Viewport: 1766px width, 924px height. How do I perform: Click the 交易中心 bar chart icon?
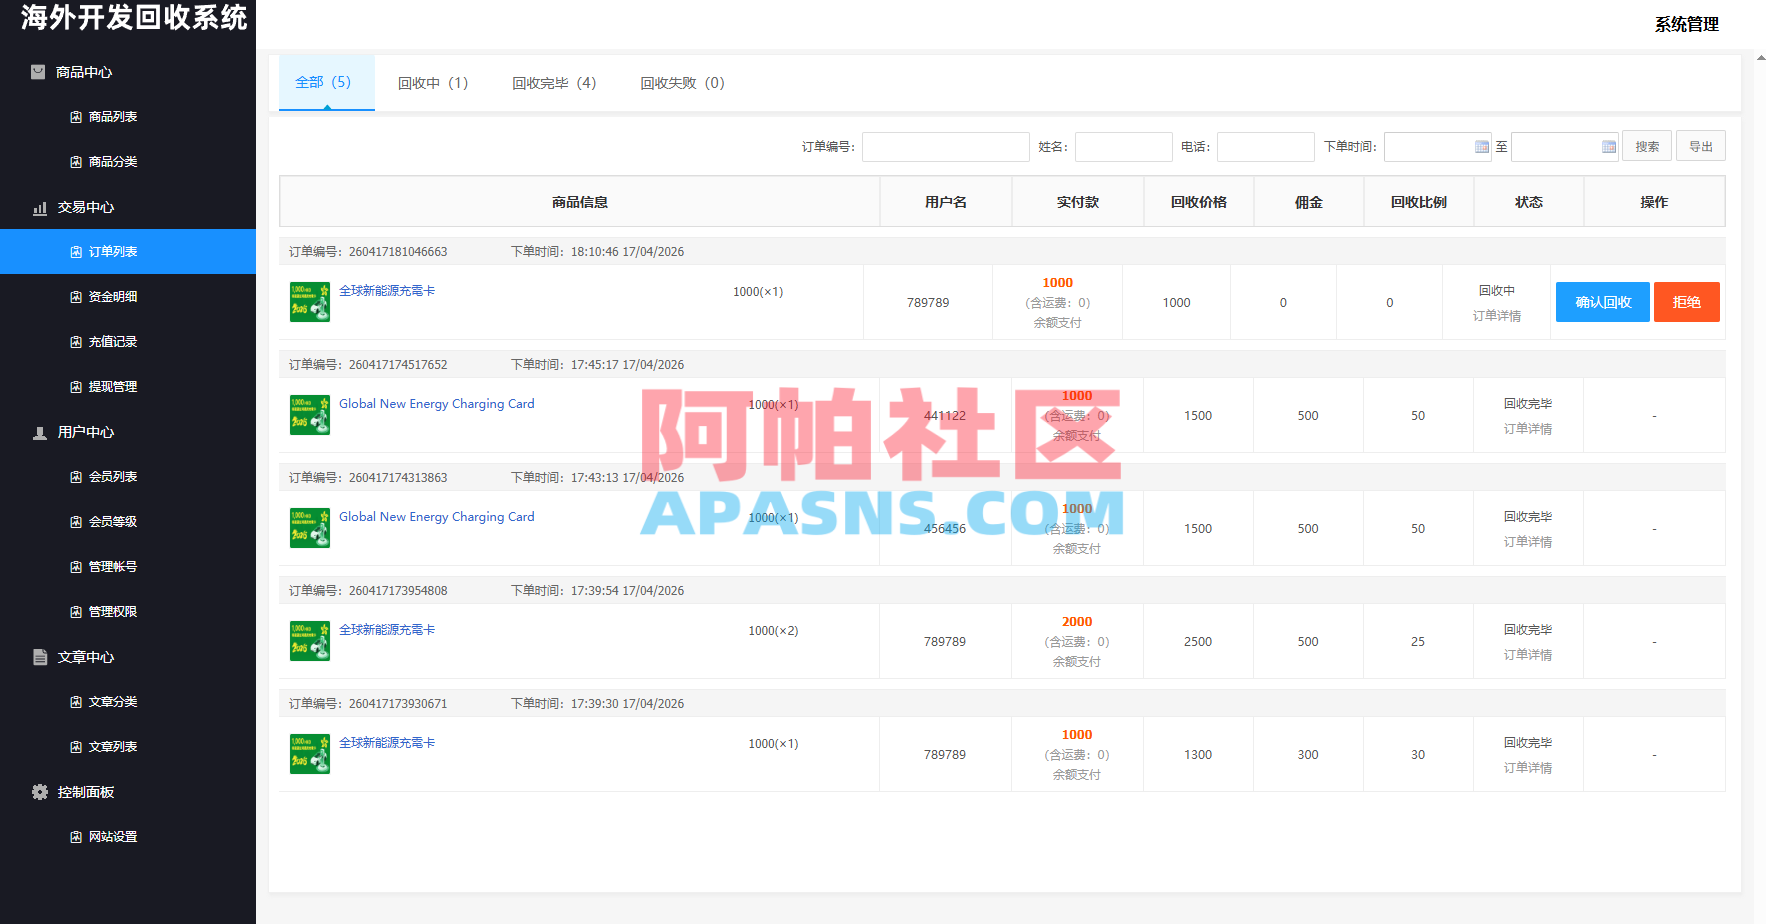(x=40, y=208)
